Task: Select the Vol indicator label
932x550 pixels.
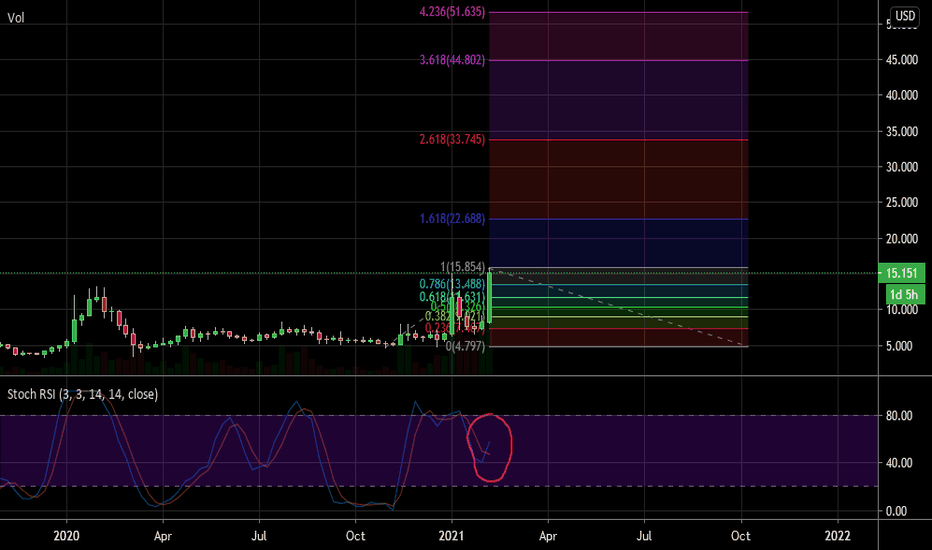Action: coord(15,18)
